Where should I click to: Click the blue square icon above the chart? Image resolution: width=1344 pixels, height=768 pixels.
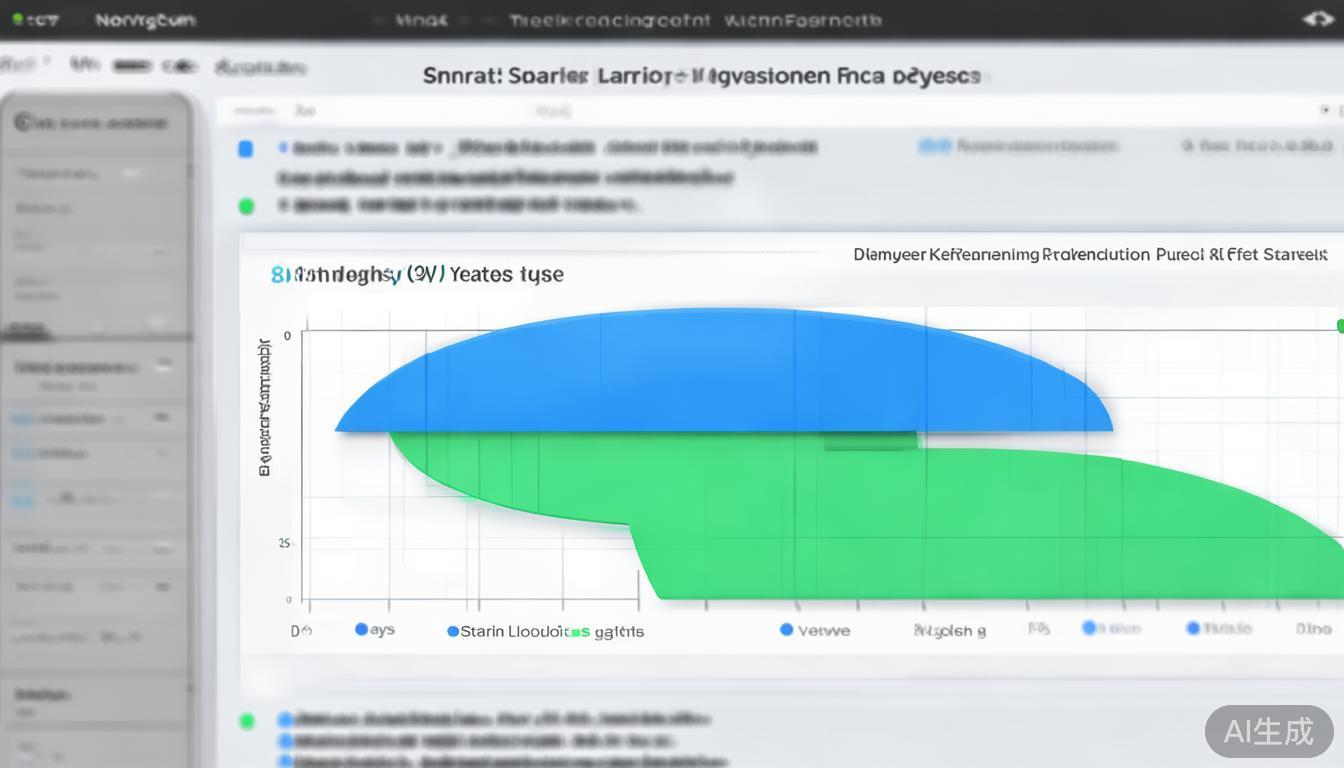pos(245,149)
